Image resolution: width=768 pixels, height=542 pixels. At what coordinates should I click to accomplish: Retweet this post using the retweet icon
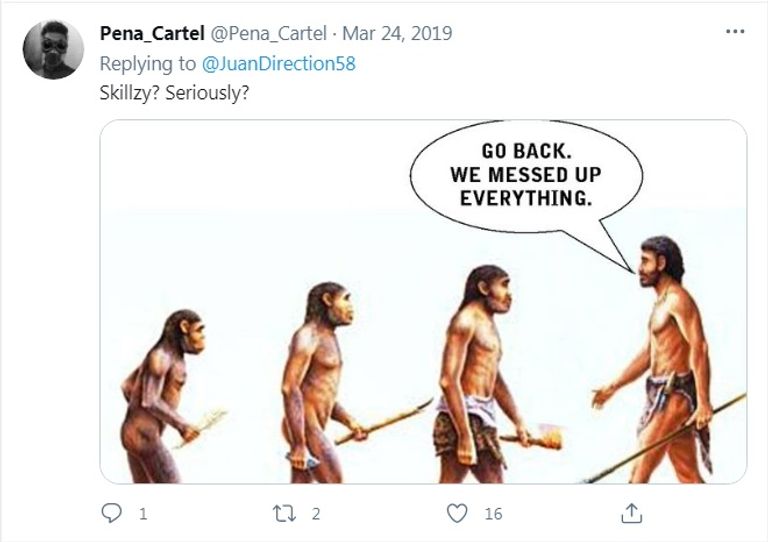tap(284, 513)
